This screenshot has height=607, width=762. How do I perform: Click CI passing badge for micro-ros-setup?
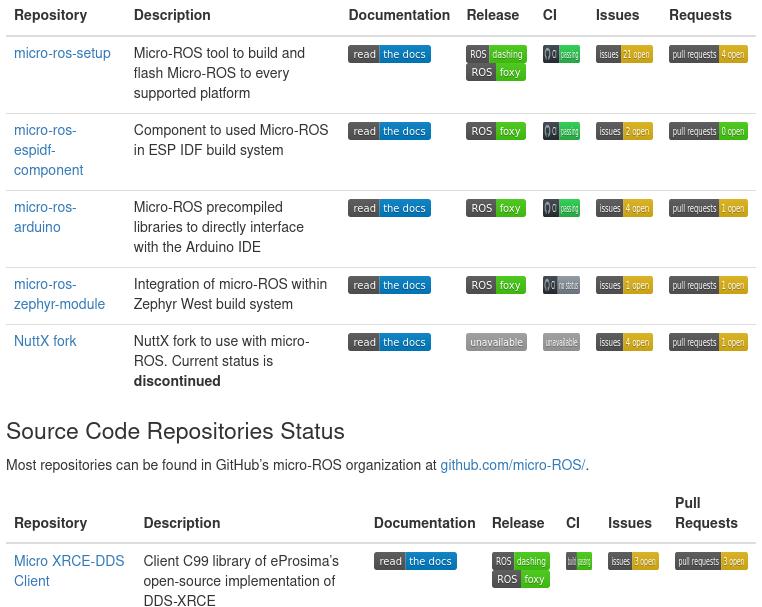561,54
